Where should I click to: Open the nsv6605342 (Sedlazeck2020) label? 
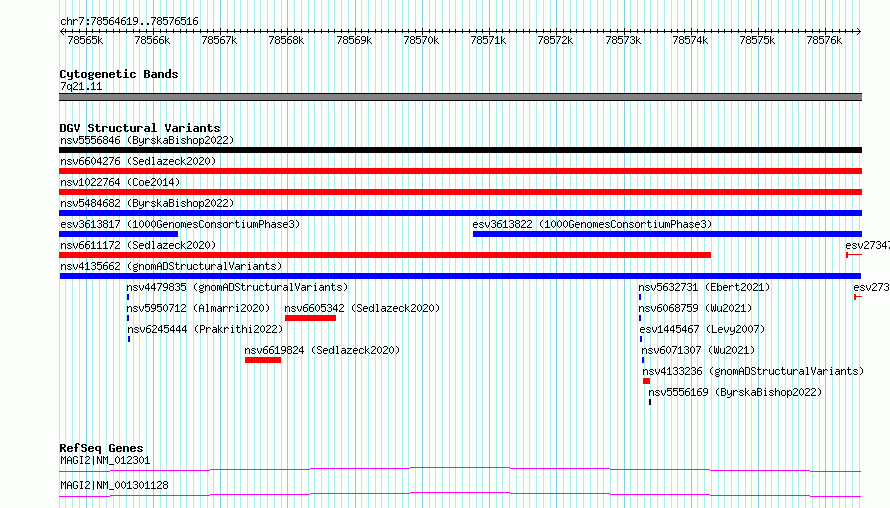pos(362,308)
